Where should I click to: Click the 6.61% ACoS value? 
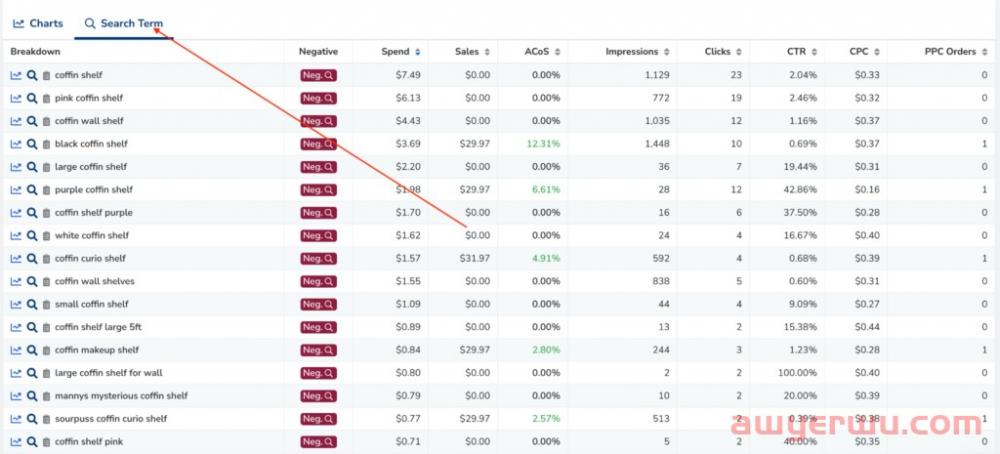pos(546,190)
